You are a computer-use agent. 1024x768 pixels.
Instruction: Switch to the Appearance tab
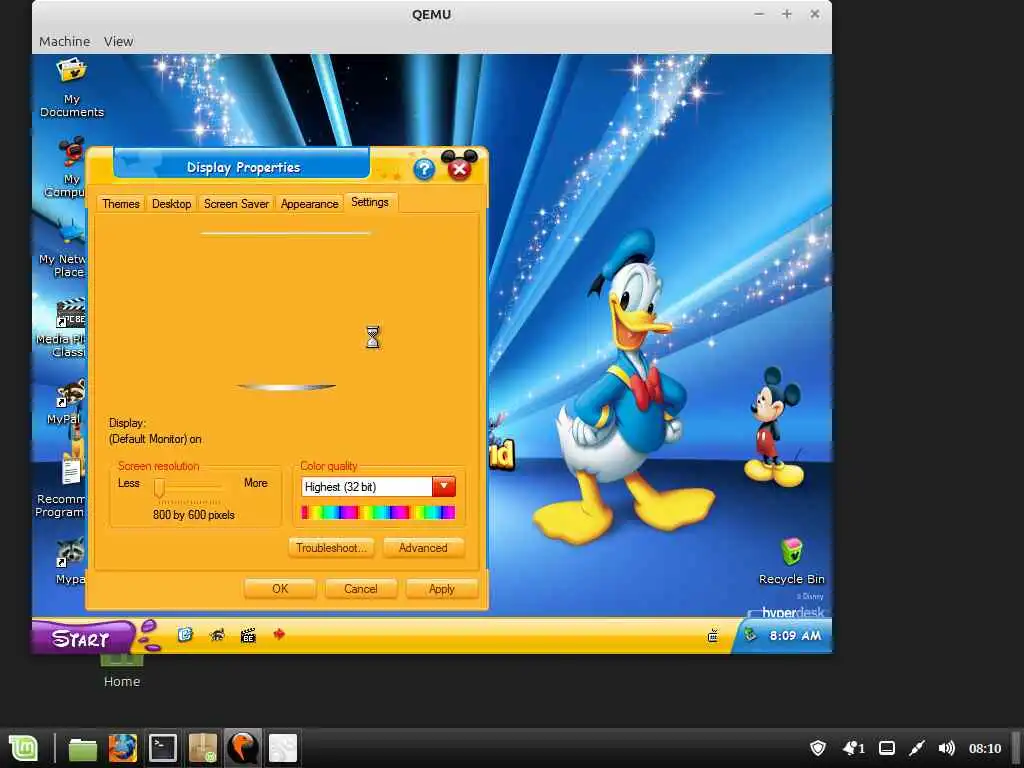[x=310, y=204]
